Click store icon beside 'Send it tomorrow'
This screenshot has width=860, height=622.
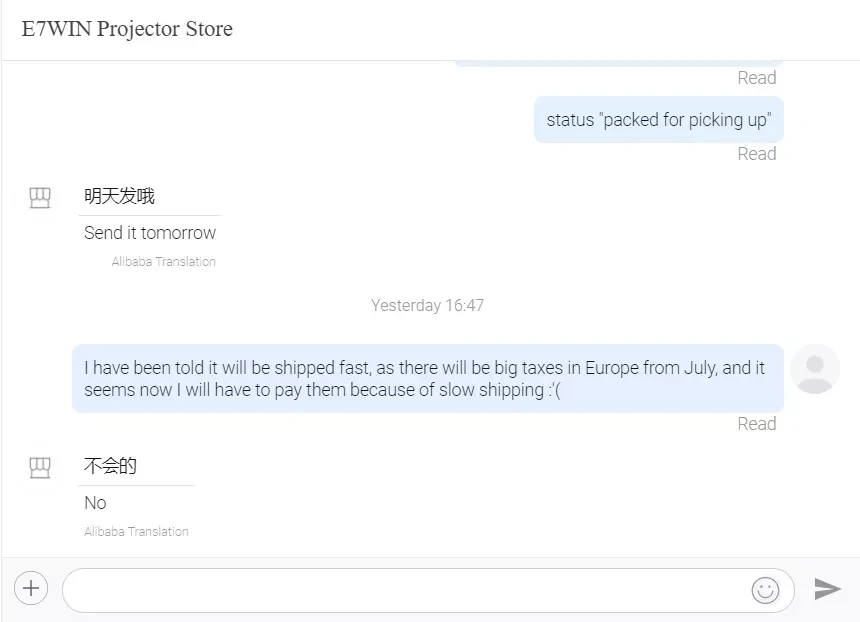[x=40, y=198]
